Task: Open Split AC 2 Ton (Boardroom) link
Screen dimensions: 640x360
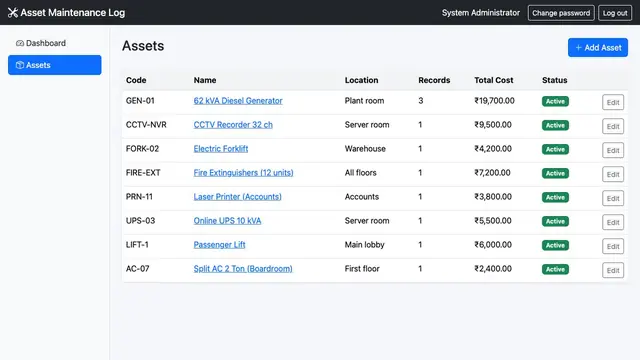Action: coord(243,269)
